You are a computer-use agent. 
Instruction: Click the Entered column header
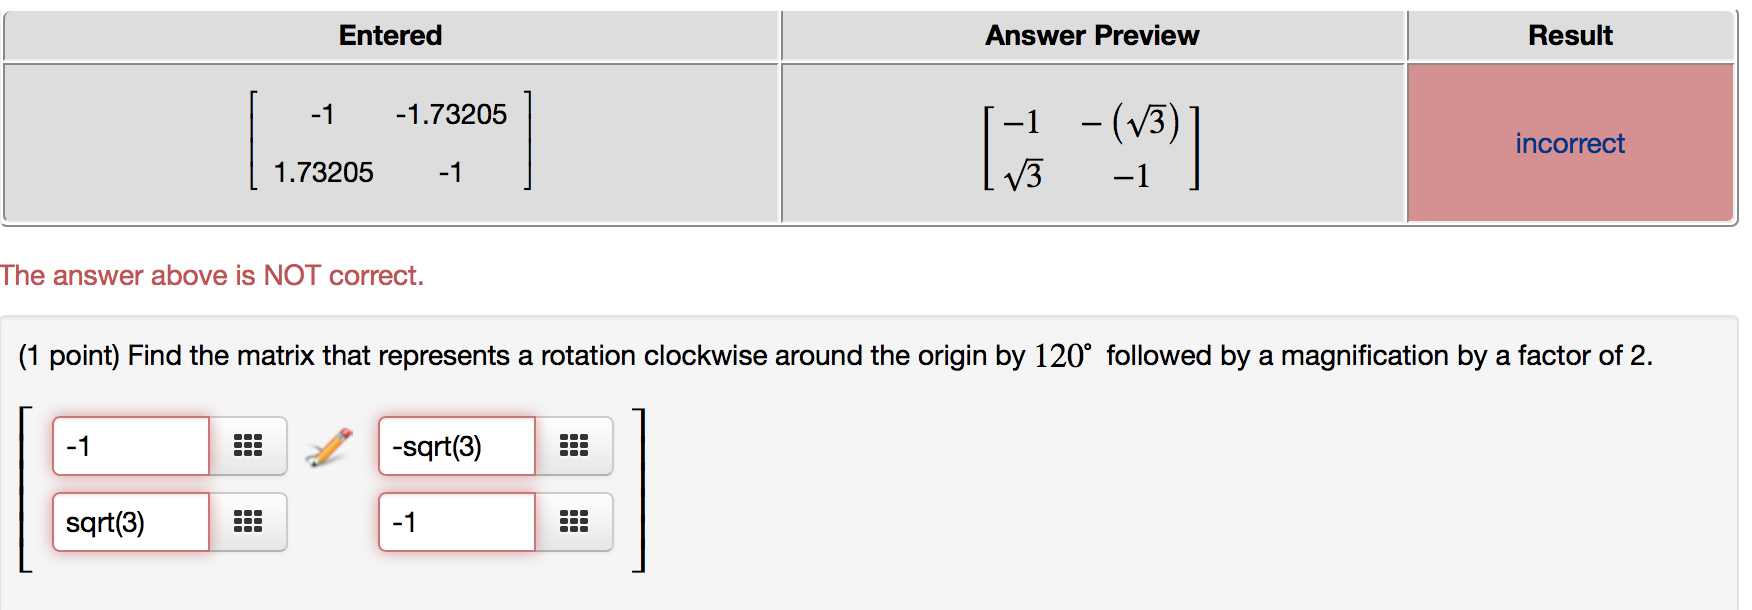[x=390, y=36]
